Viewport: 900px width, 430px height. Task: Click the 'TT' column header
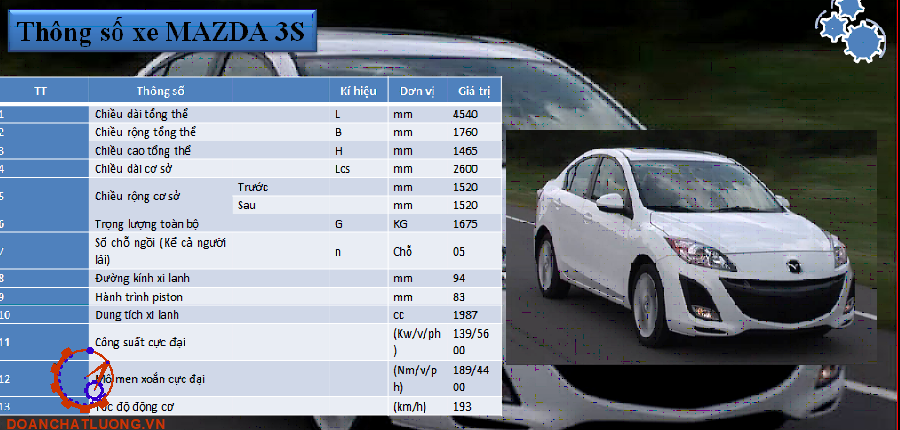coord(40,91)
